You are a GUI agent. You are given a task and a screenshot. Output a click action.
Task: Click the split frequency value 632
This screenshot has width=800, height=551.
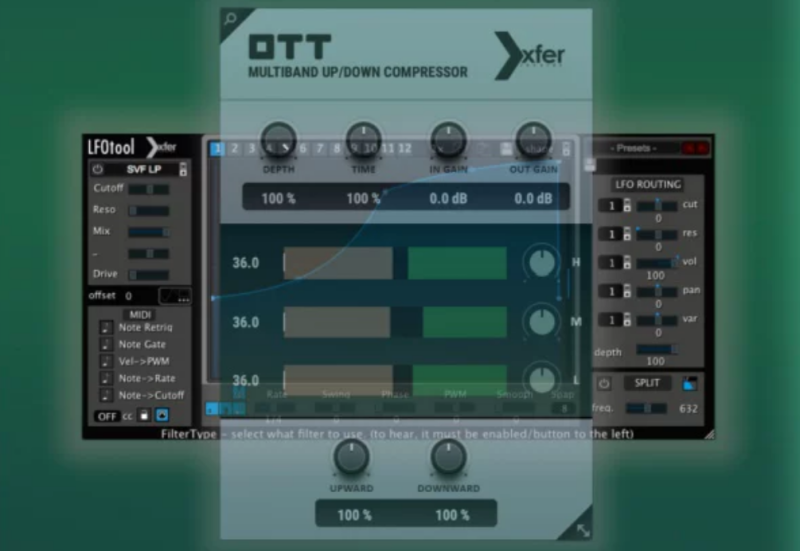click(x=688, y=408)
